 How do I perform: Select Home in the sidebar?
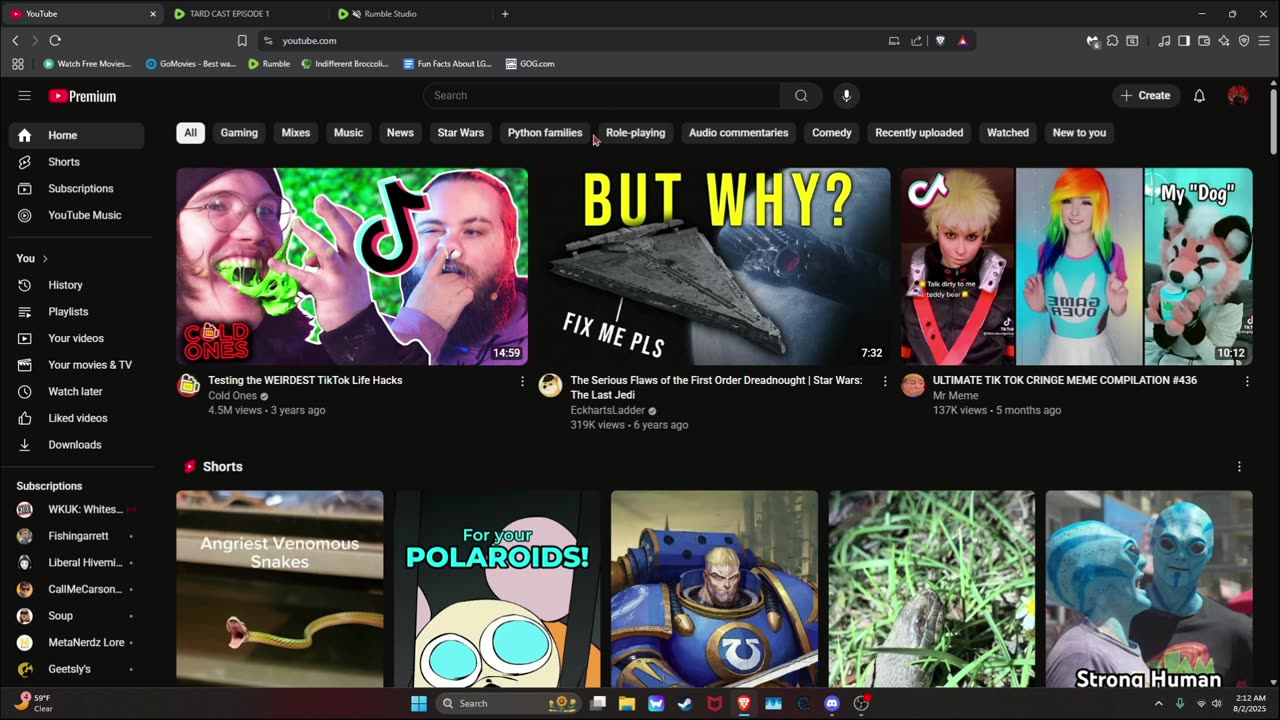[x=76, y=135]
